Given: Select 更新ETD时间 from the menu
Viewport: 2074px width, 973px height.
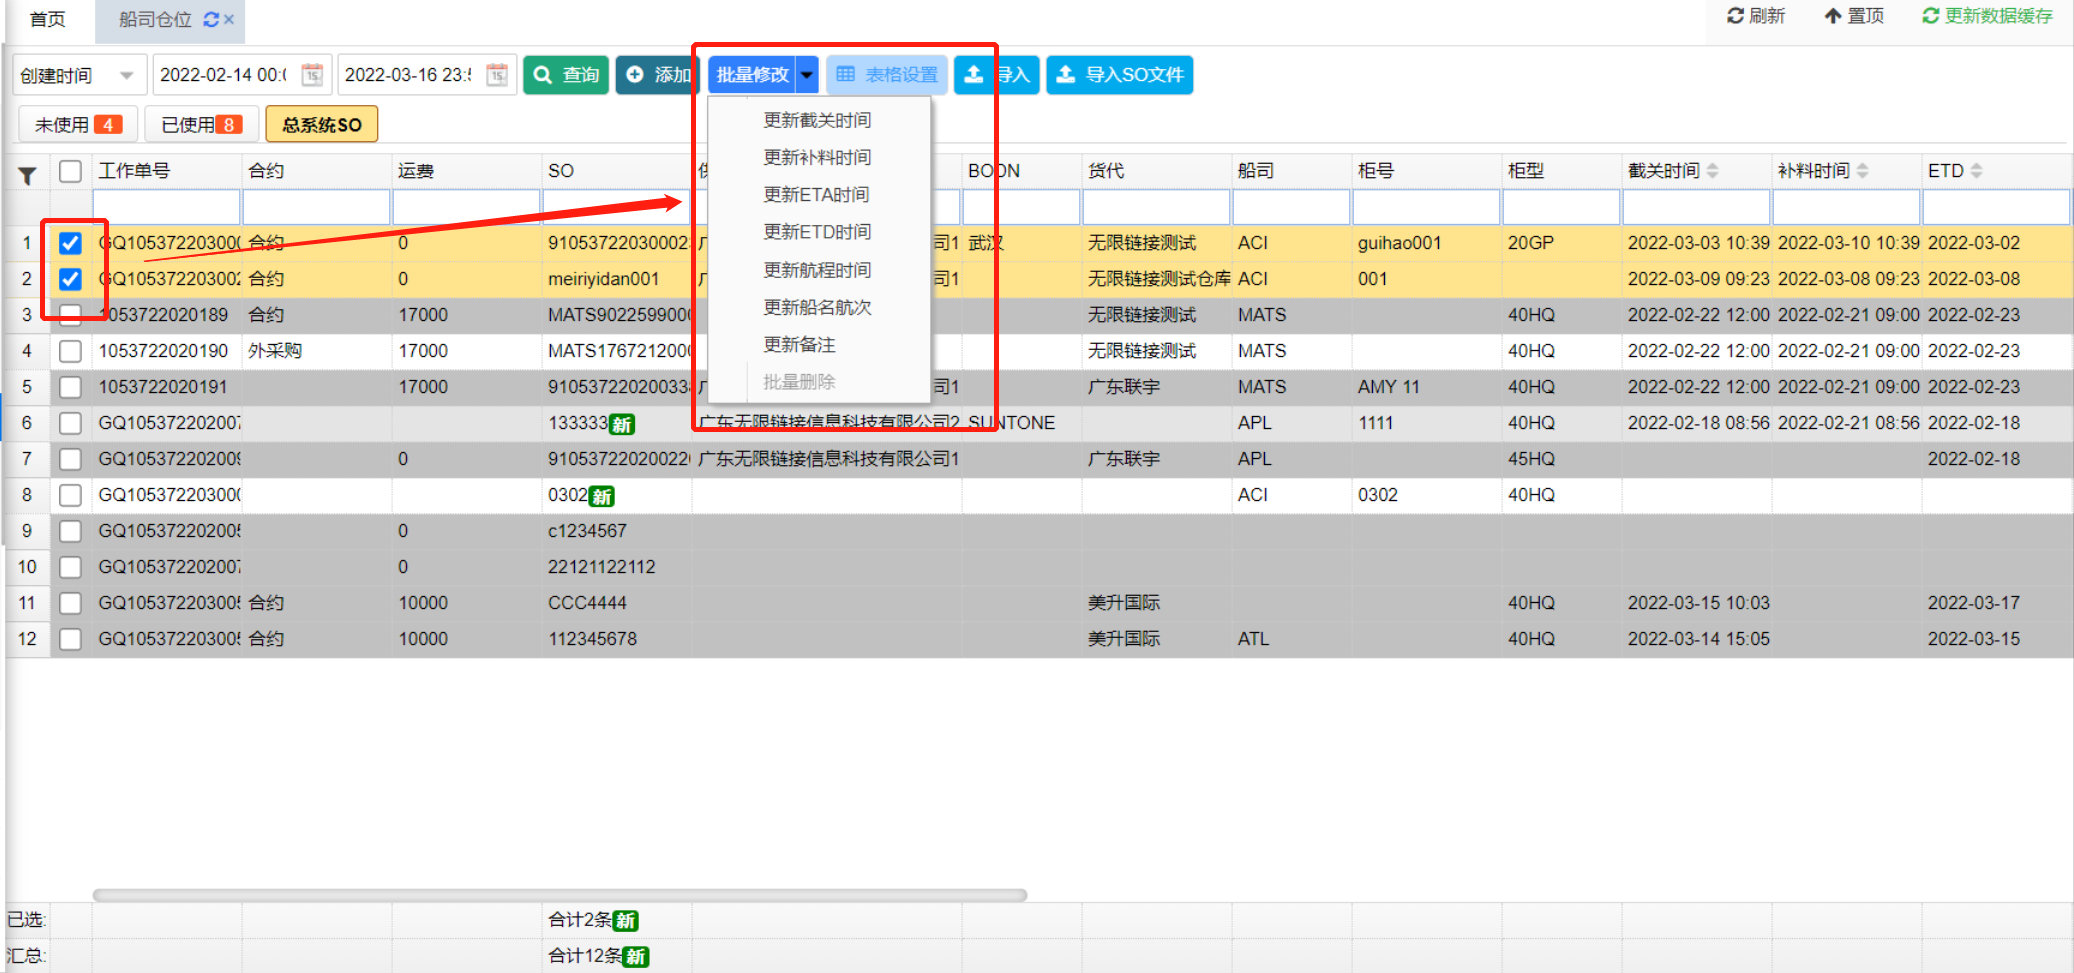Looking at the screenshot, I should (x=817, y=232).
